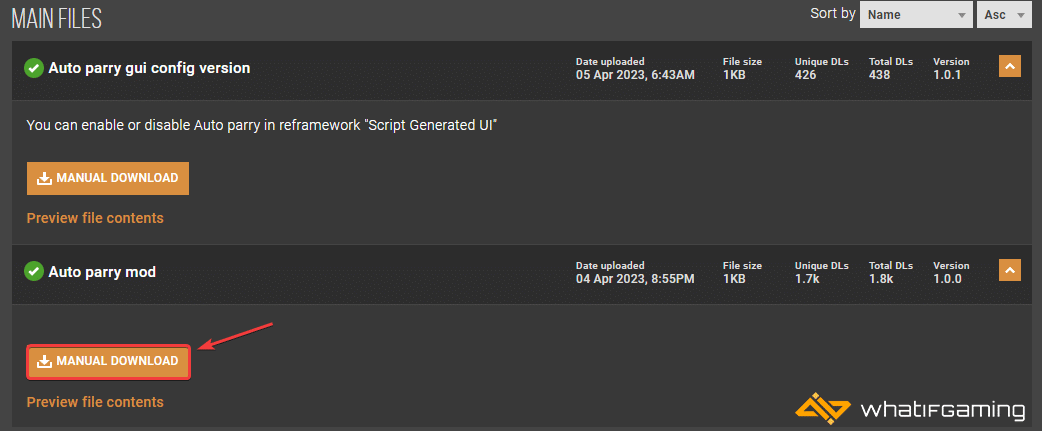1042x431 pixels.
Task: Preview file contents of gui config version
Action: click(x=95, y=218)
